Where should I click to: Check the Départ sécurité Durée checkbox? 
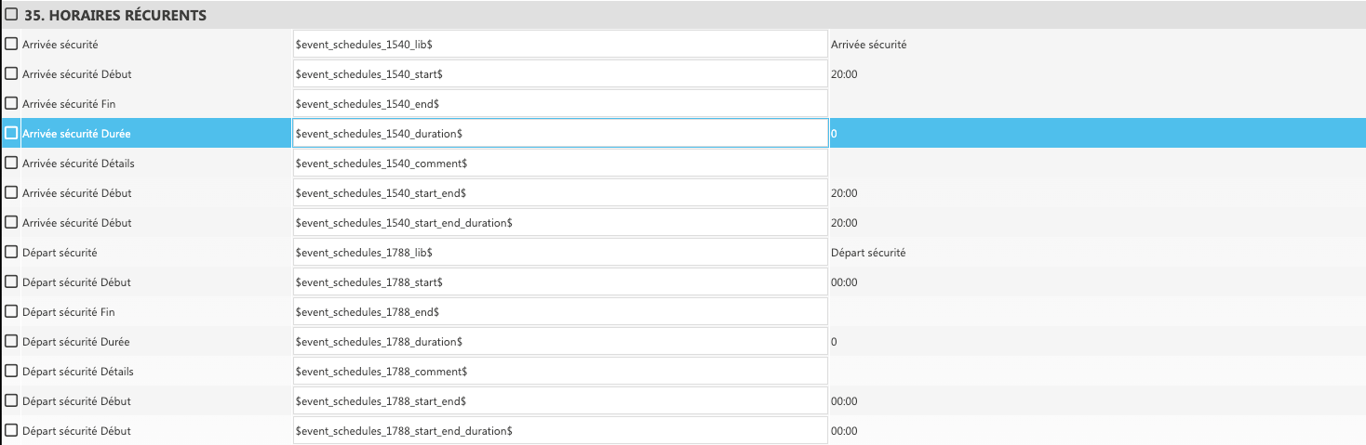(x=12, y=341)
